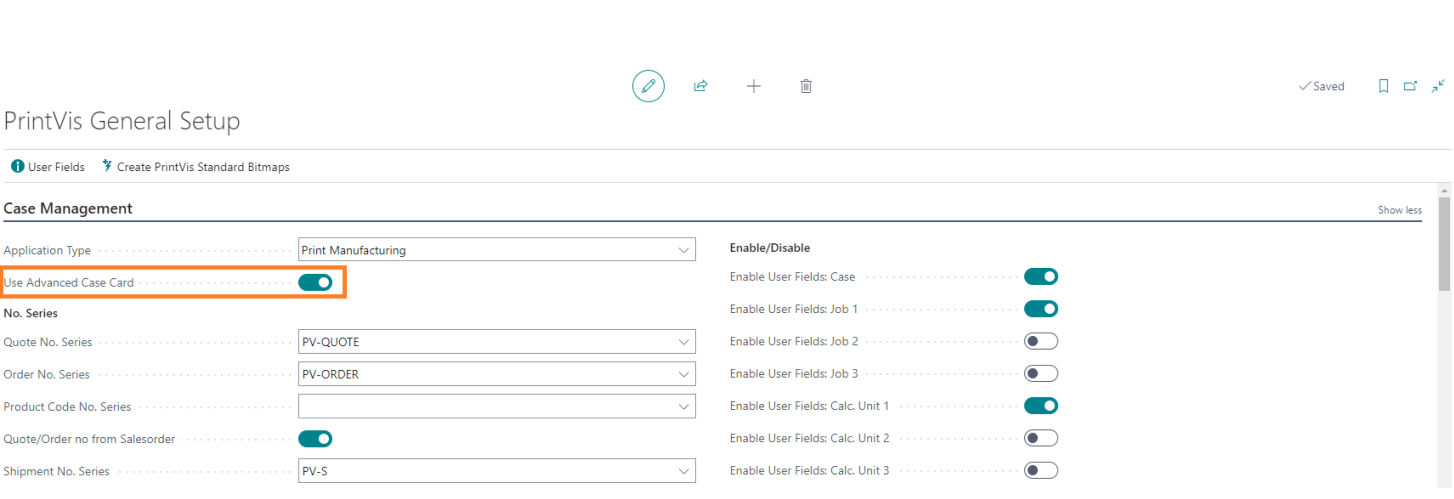
Task: Click the No. Series group heading
Action: point(30,313)
